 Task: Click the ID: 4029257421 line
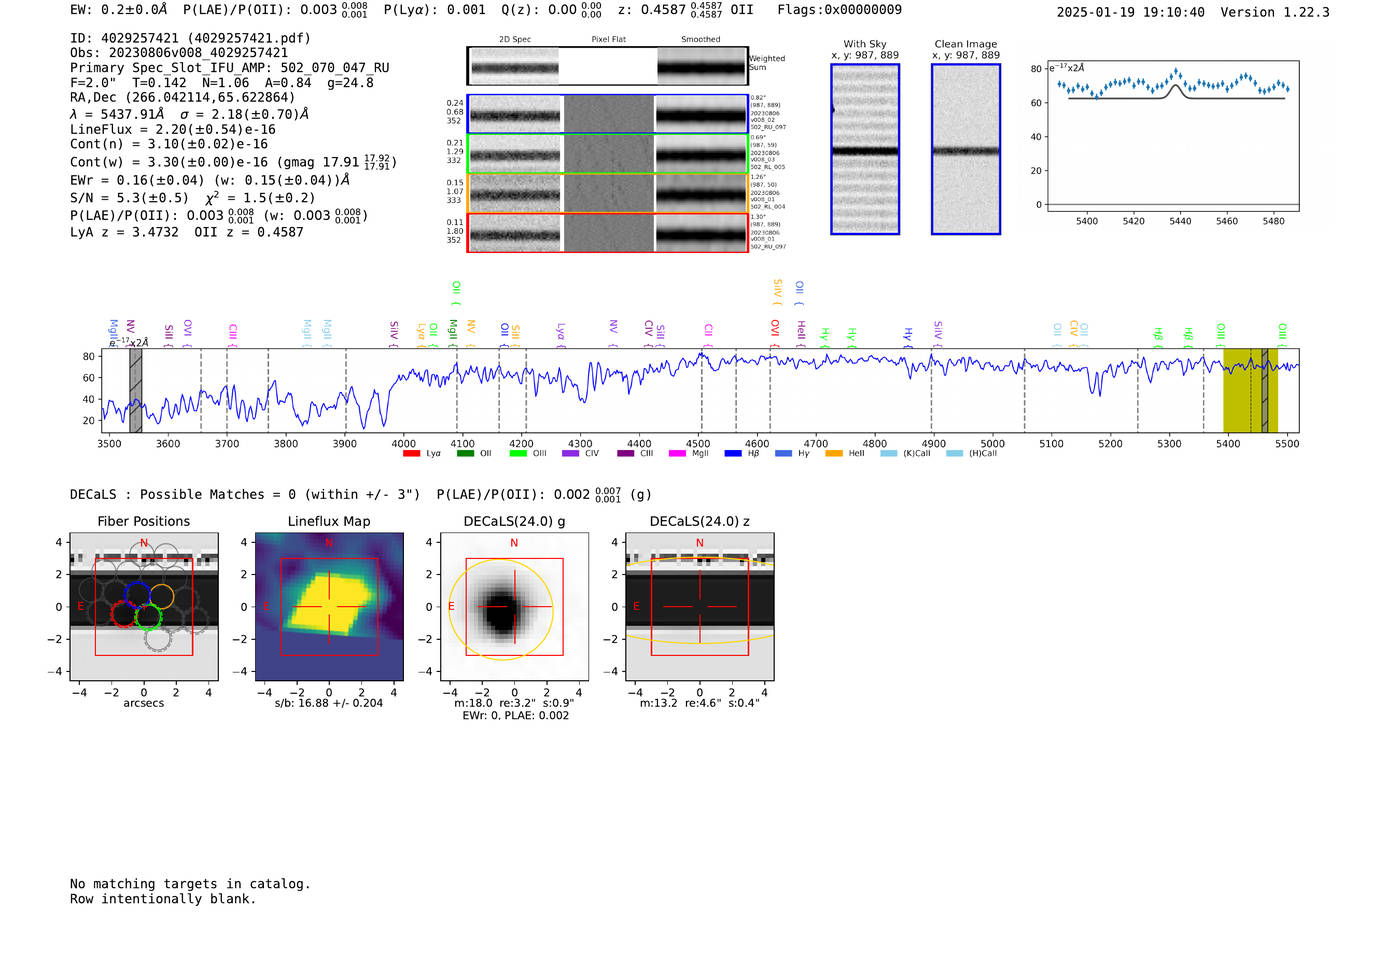(190, 38)
